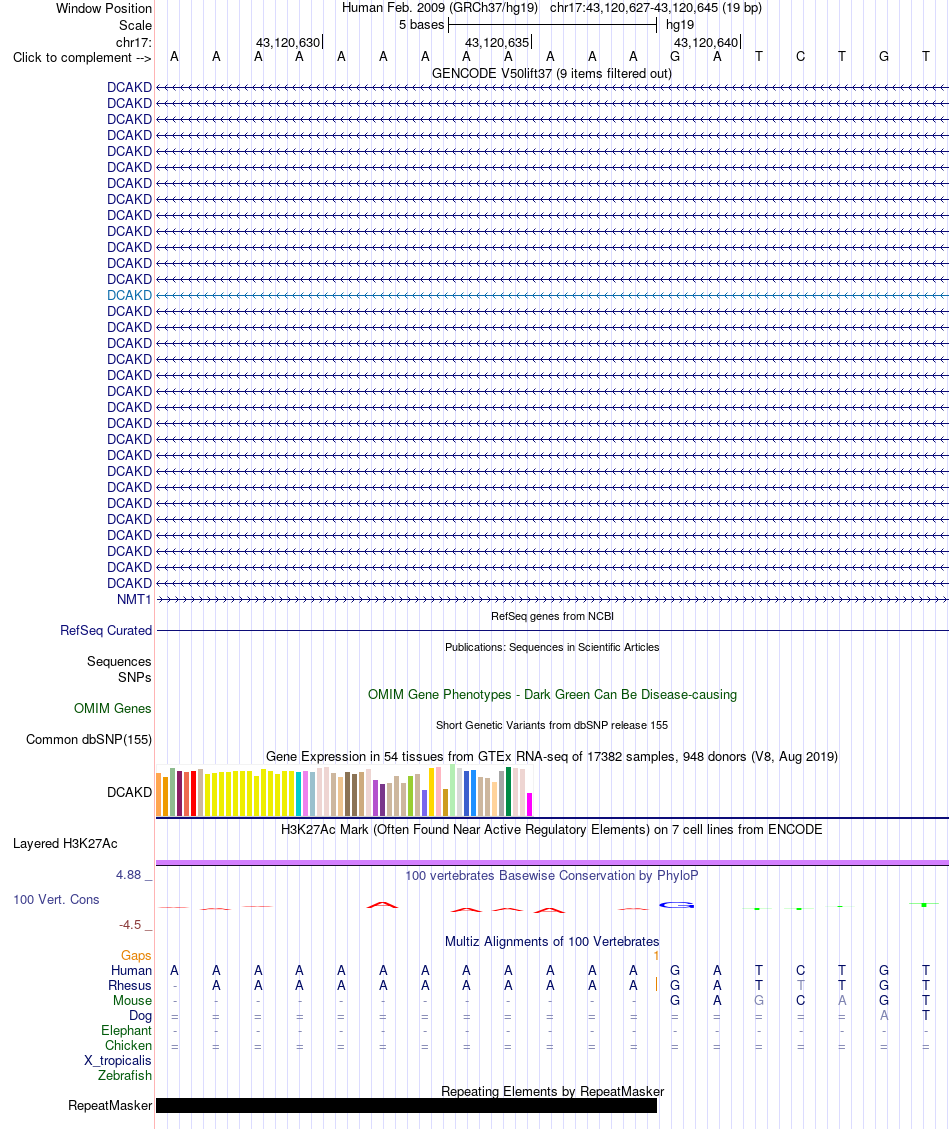
Task: Click the 'GENCODE V50lift37 (9 items filtered out)' title
Action: (x=552, y=73)
